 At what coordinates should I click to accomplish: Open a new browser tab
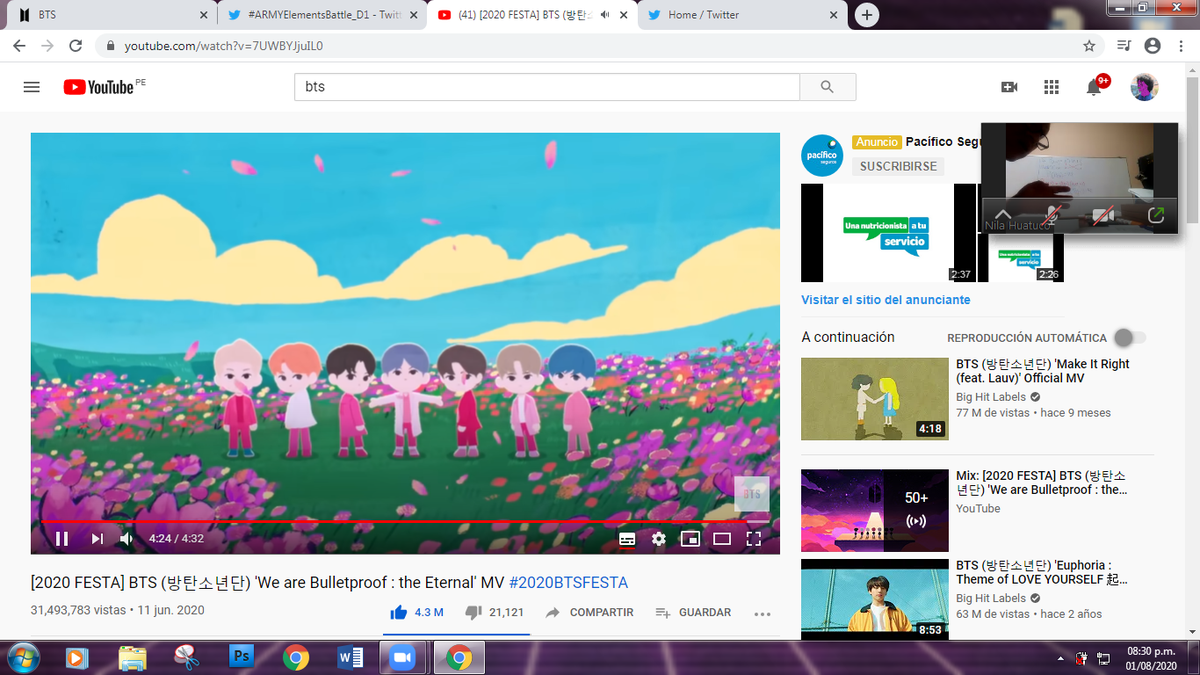pos(866,14)
